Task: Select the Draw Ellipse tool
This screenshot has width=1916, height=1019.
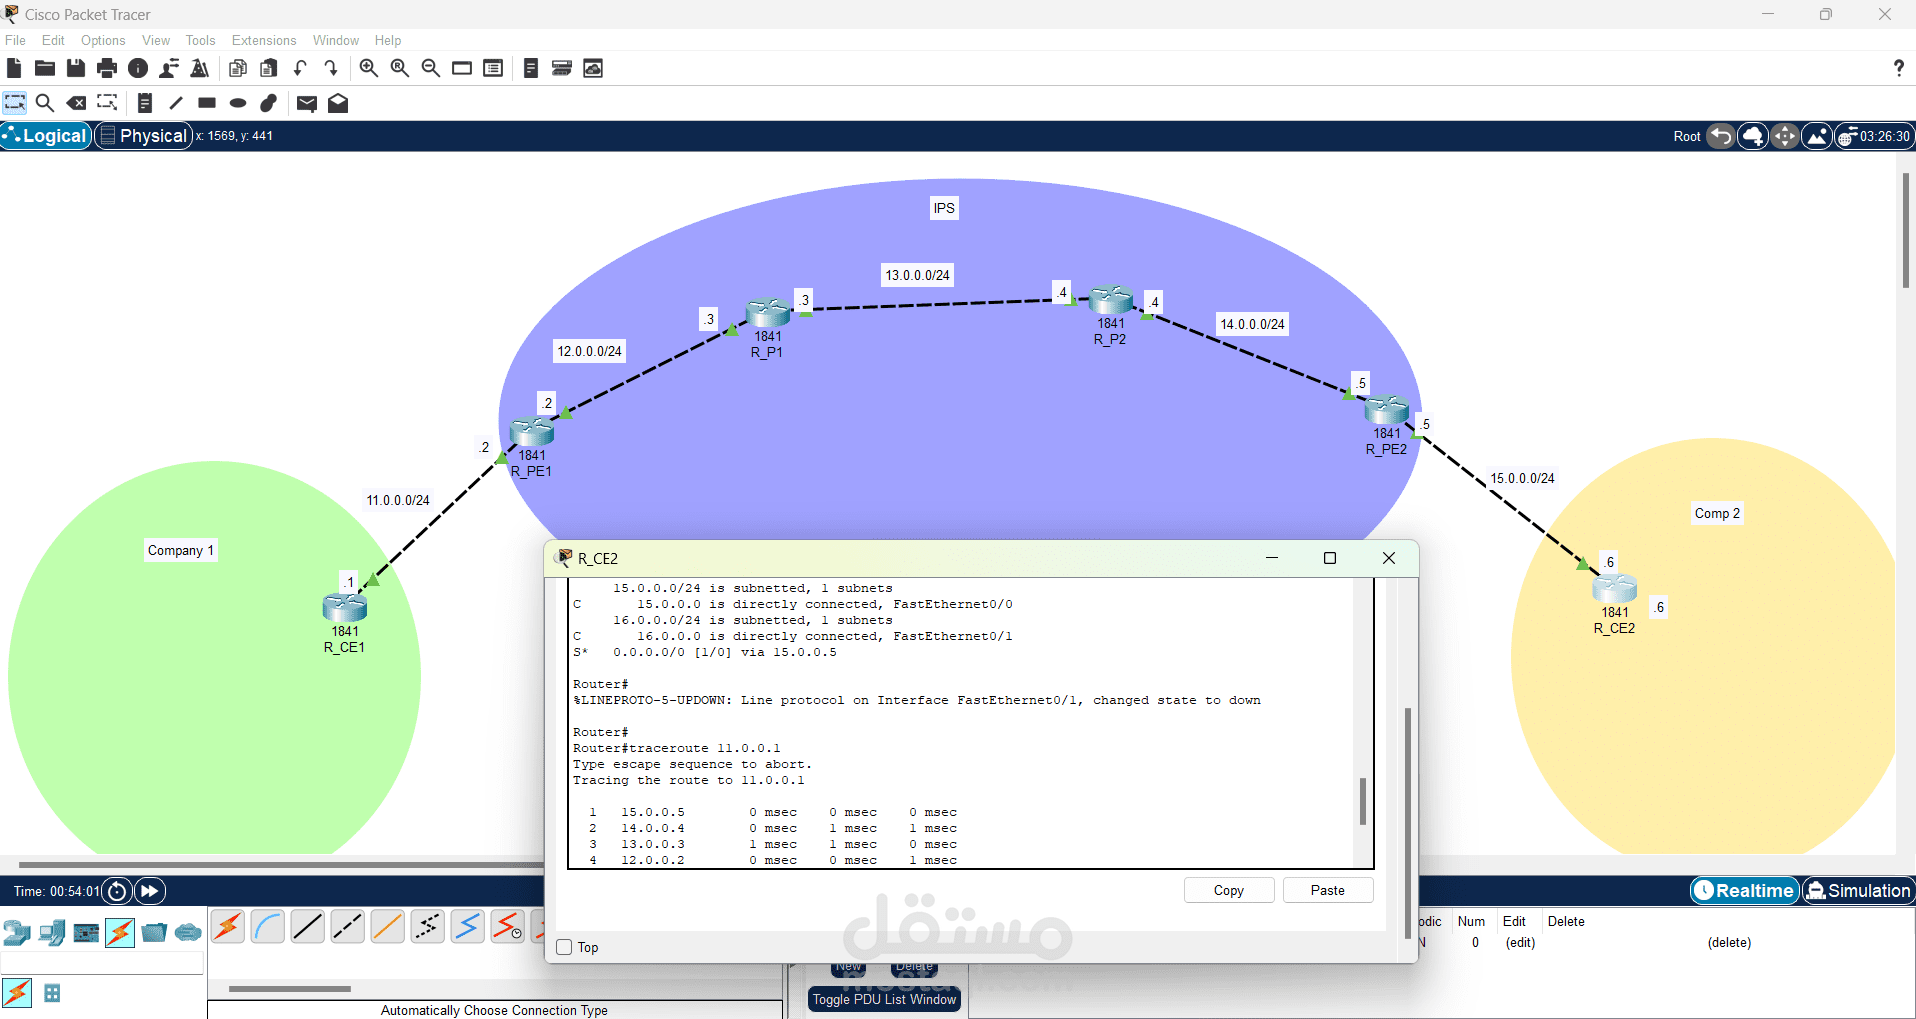Action: 238,103
